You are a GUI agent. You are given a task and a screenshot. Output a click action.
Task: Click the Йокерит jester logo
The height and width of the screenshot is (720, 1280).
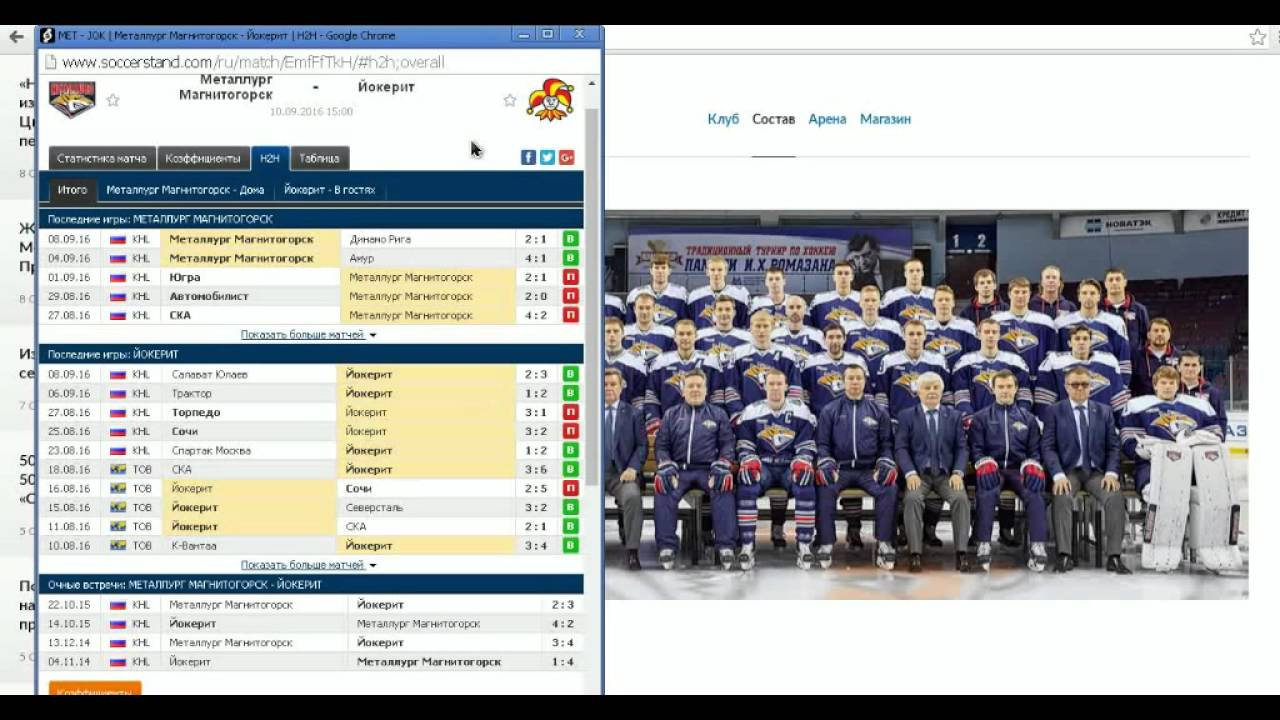pos(550,99)
